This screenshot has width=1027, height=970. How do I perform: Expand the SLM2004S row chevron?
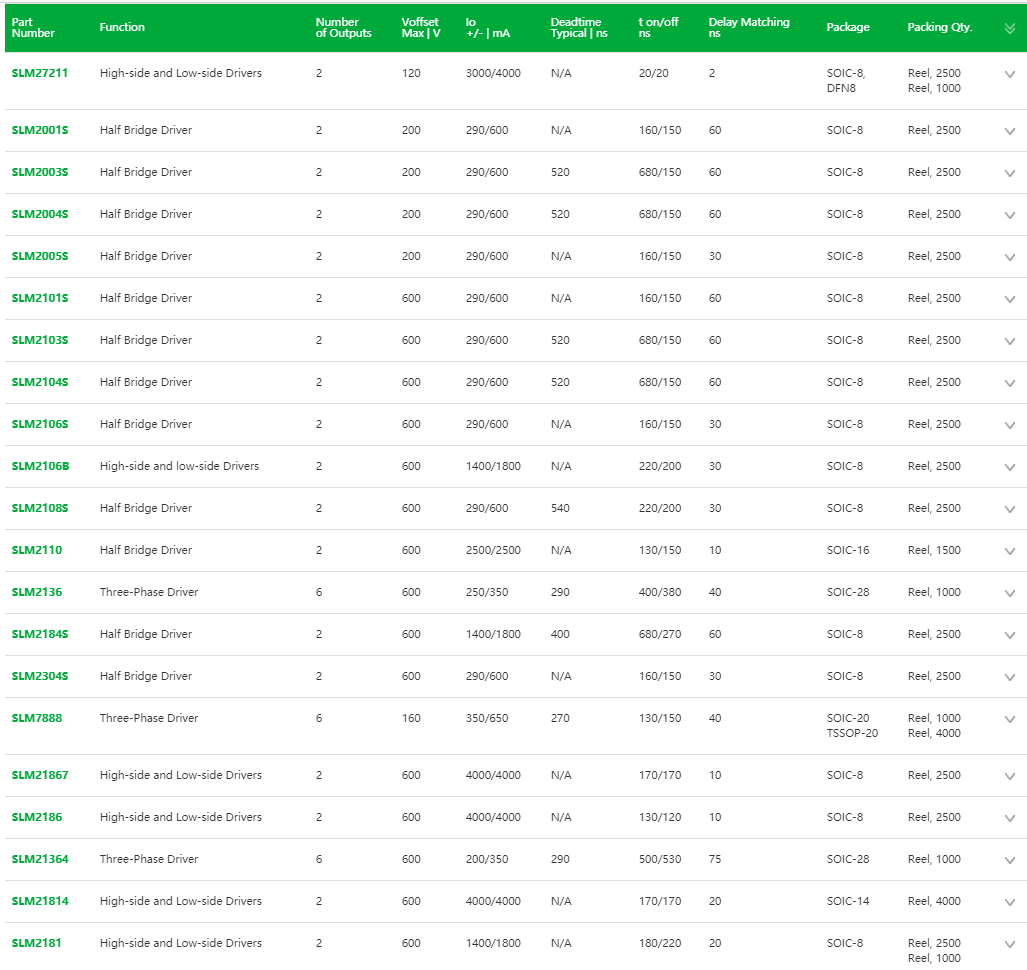click(1009, 215)
